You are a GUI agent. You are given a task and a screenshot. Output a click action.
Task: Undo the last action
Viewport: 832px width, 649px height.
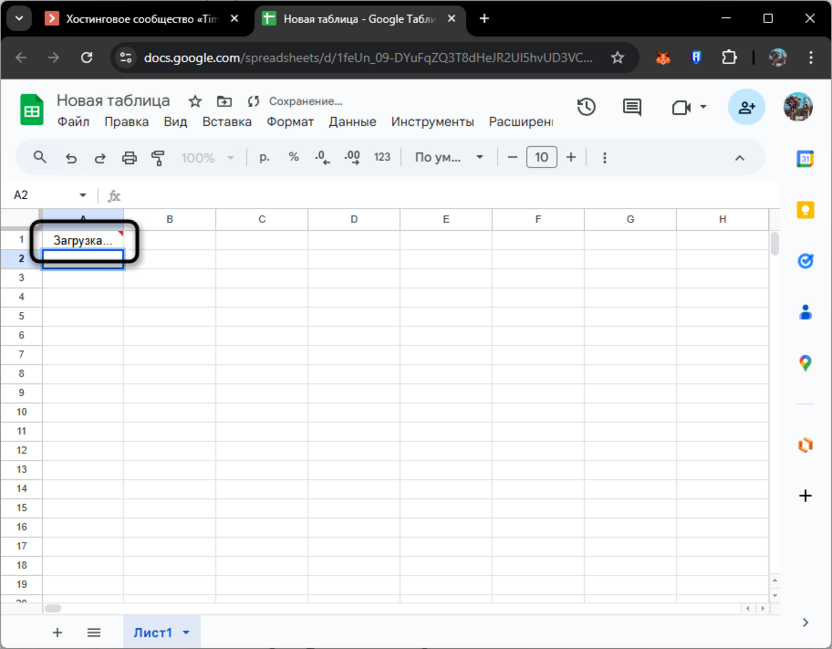pyautogui.click(x=71, y=158)
